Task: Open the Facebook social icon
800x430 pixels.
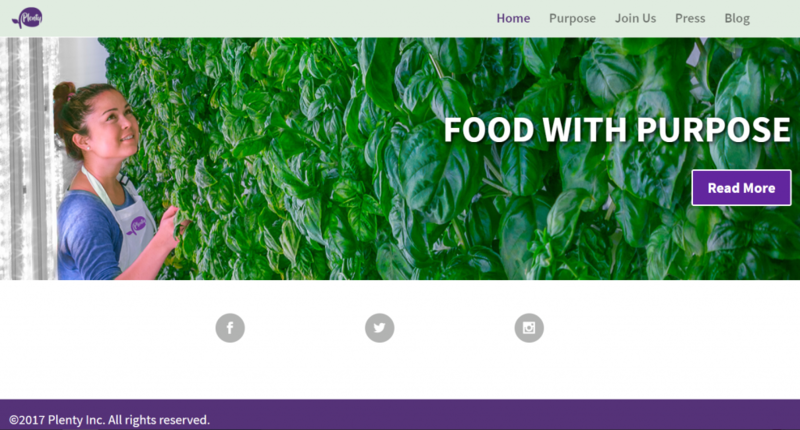Action: pos(230,327)
